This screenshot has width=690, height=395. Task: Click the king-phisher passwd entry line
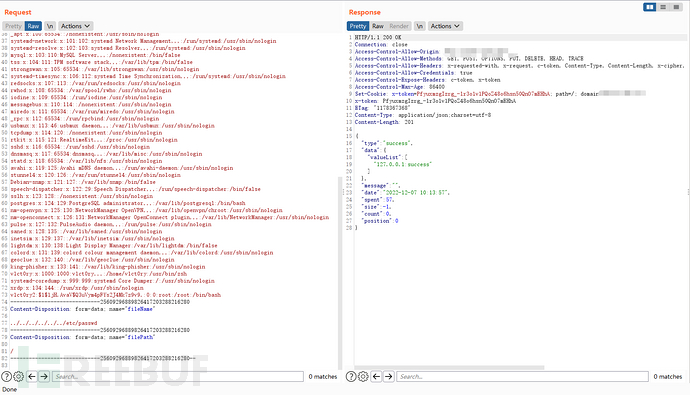(108, 267)
